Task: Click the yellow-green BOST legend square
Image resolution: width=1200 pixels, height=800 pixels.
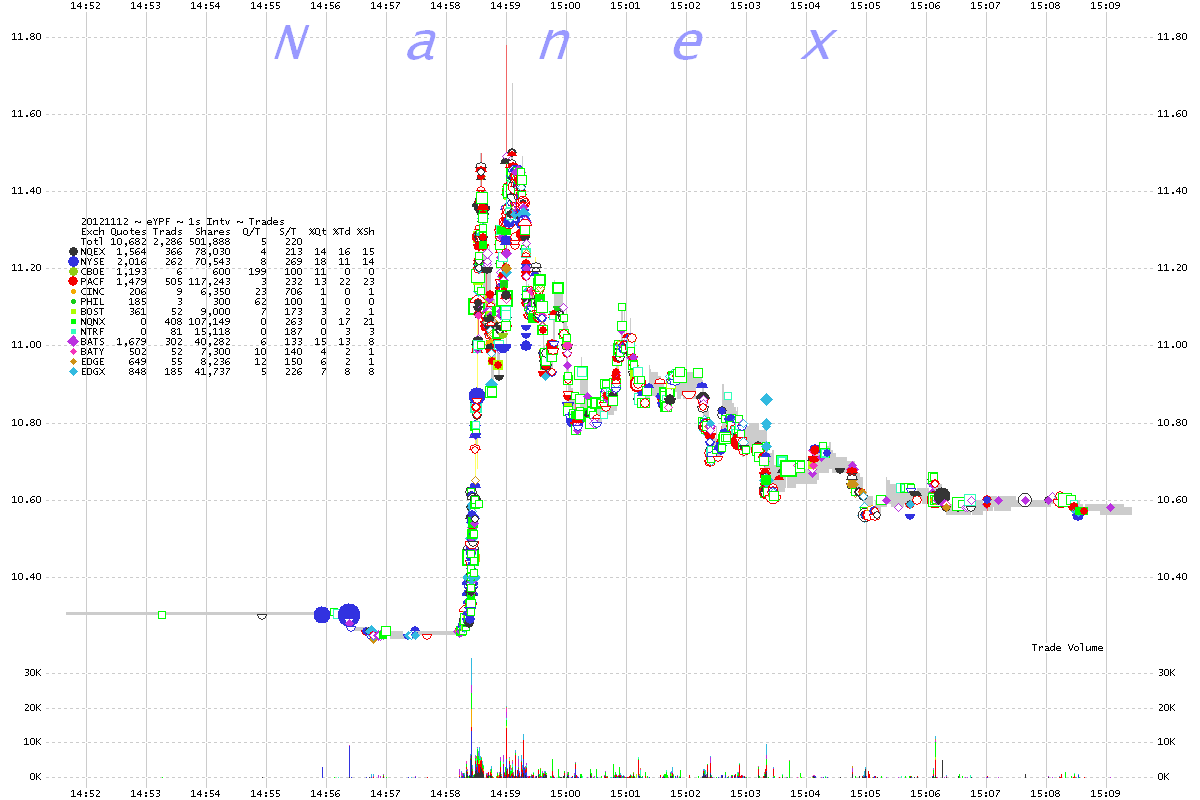Action: [73, 311]
